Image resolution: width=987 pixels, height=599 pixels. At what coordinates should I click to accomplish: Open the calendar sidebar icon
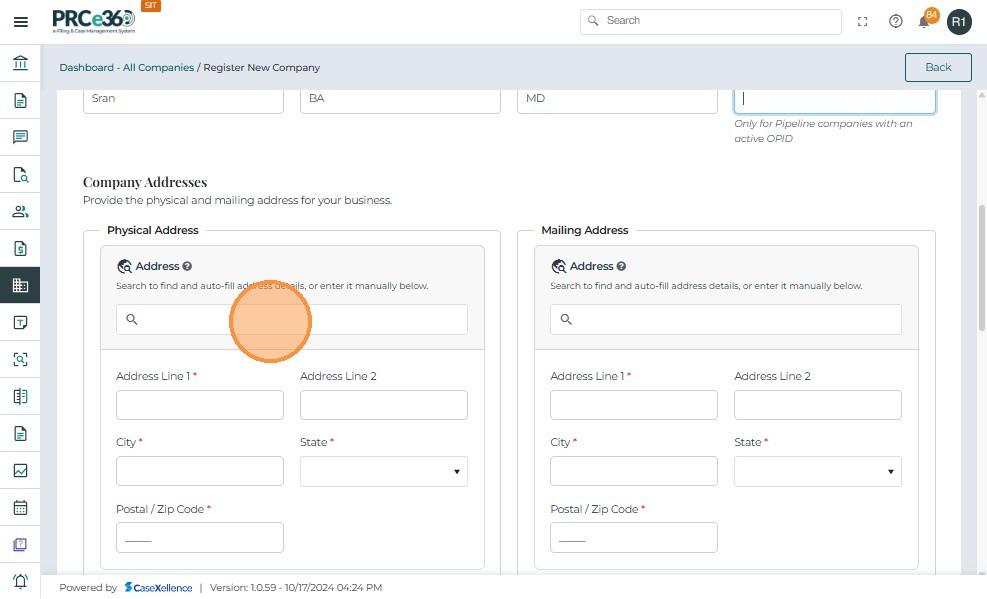(20, 507)
